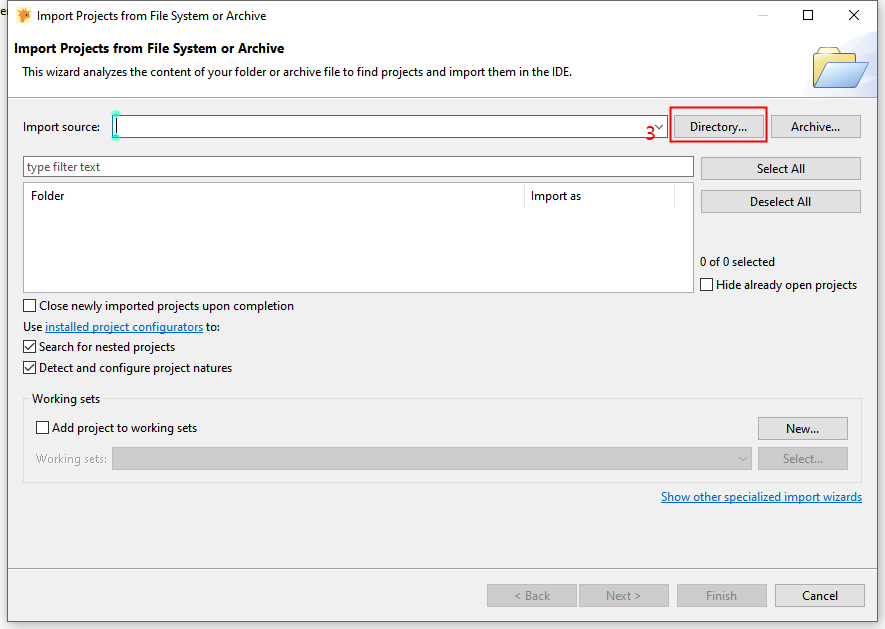Click the Select All button
This screenshot has width=885, height=629.
coord(779,168)
